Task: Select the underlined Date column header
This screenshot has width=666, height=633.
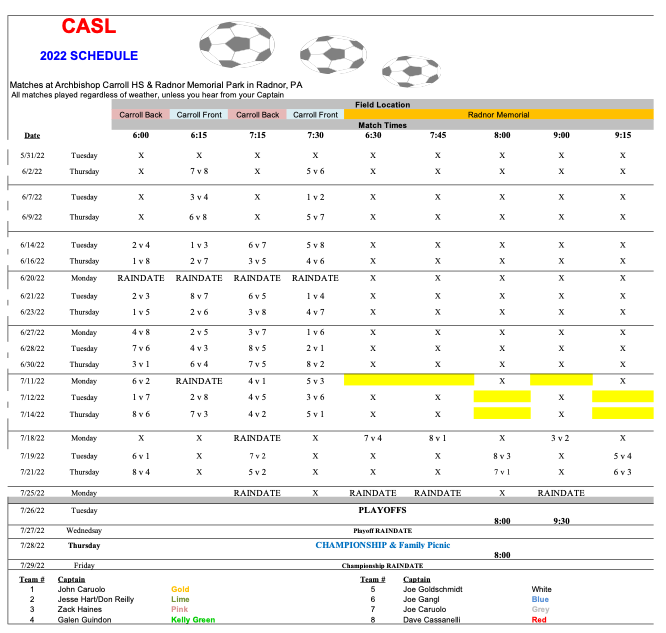Action: point(33,135)
